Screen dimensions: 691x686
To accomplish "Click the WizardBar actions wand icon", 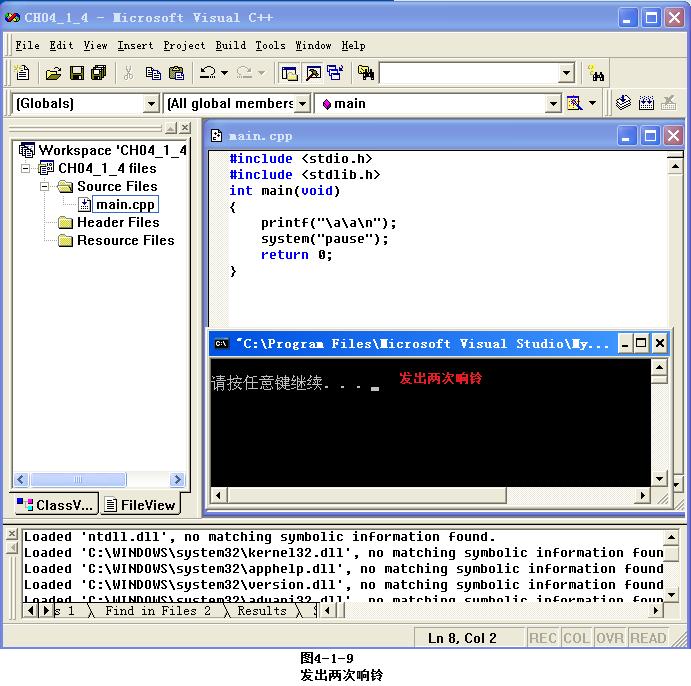I will [574, 104].
